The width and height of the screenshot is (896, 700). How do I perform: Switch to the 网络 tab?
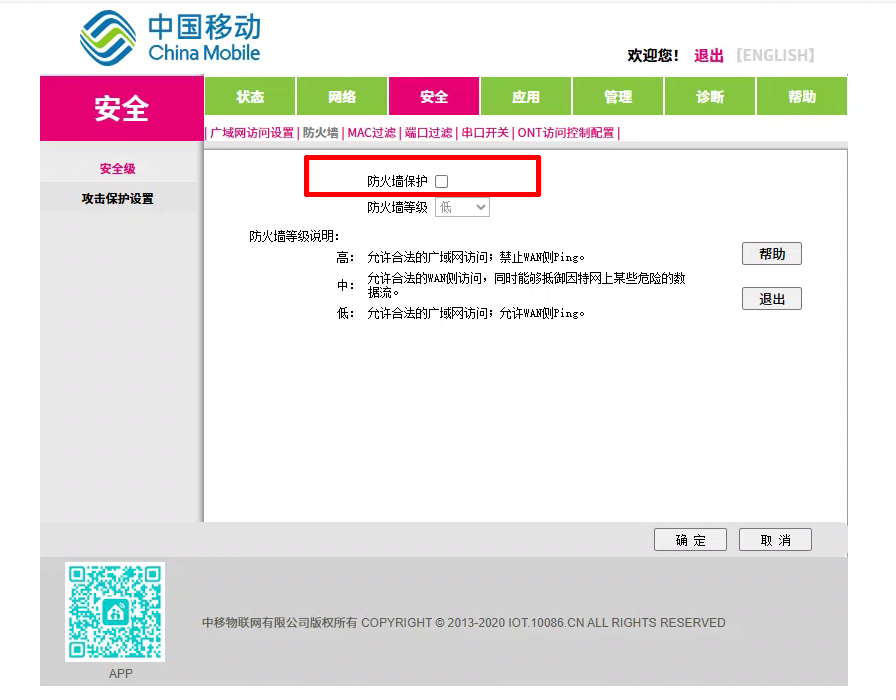(342, 97)
